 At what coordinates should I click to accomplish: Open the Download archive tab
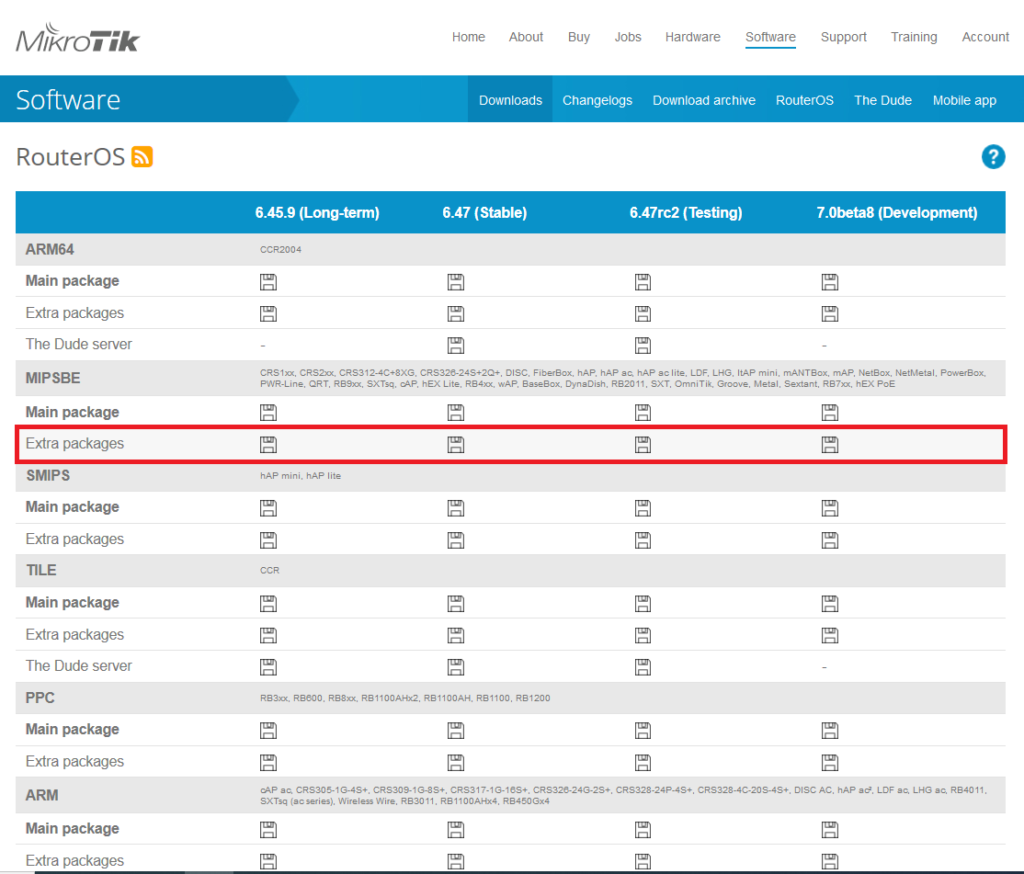click(704, 100)
